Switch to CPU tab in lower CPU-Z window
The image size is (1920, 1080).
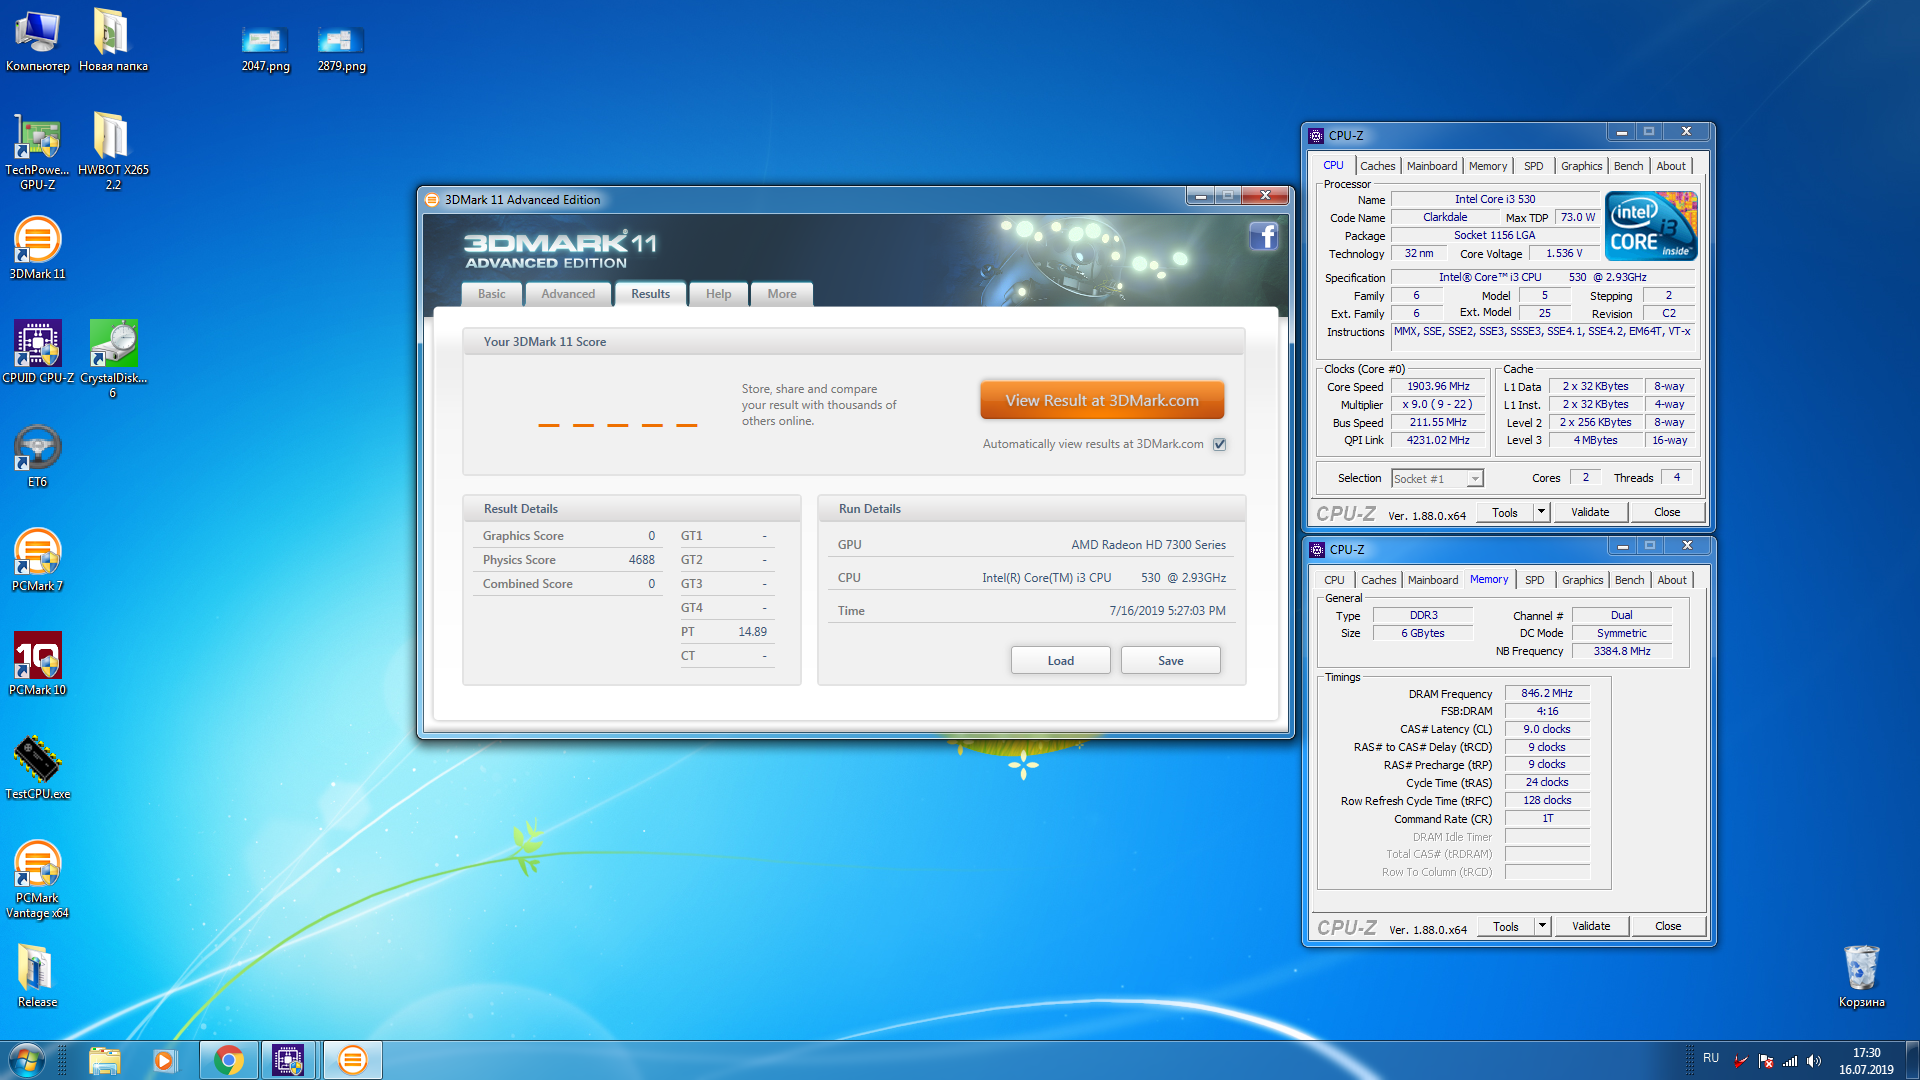coord(1334,580)
